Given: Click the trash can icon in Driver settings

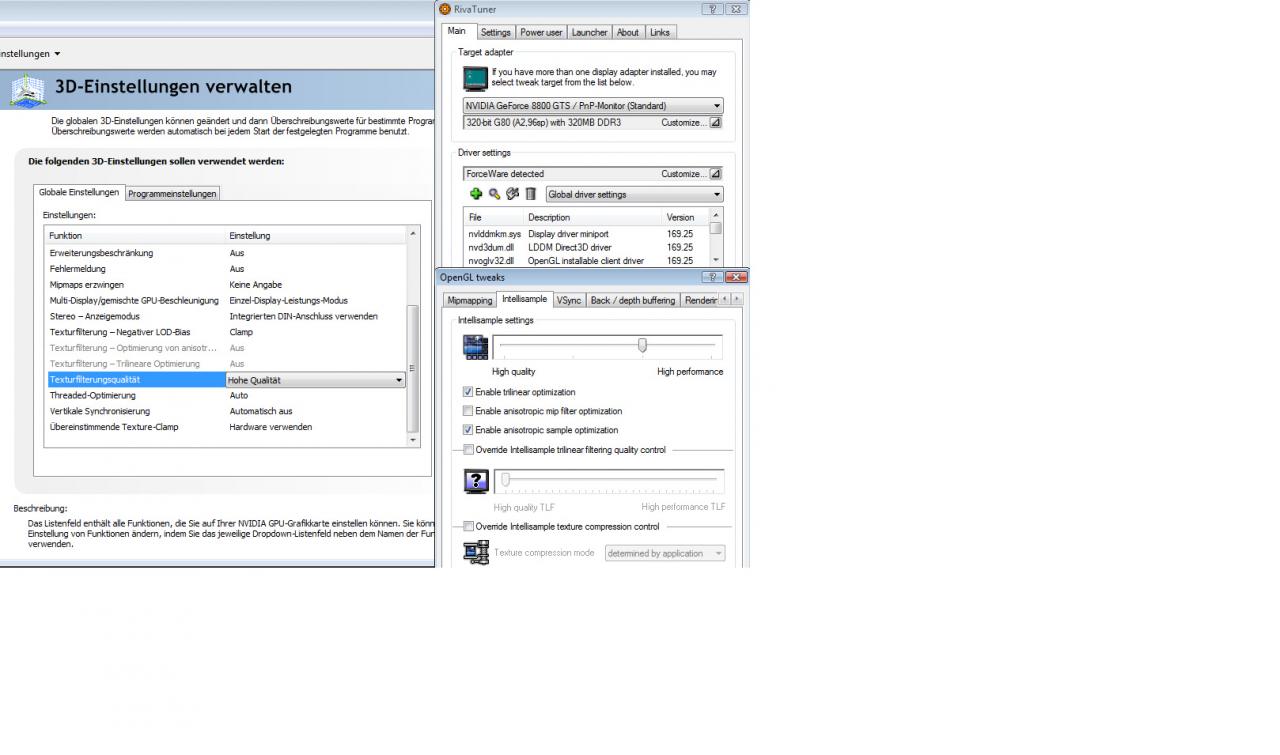Looking at the screenshot, I should (531, 194).
